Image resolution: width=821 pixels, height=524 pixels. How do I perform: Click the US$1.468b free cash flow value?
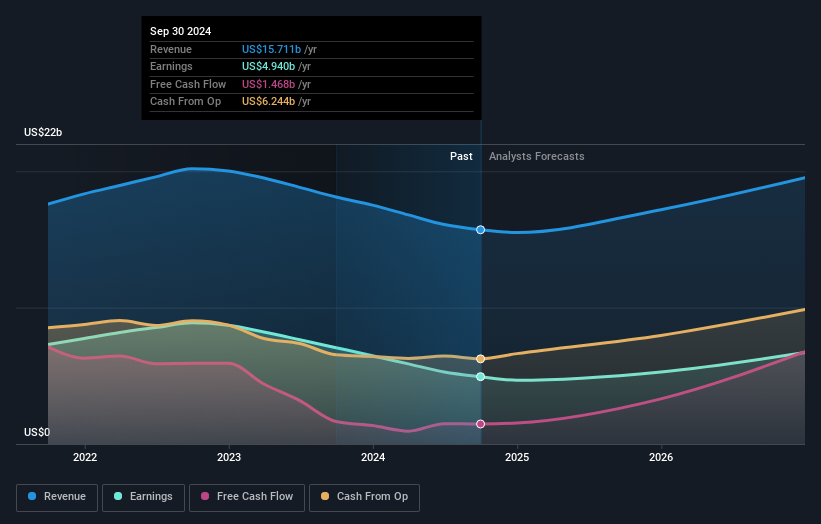(269, 84)
